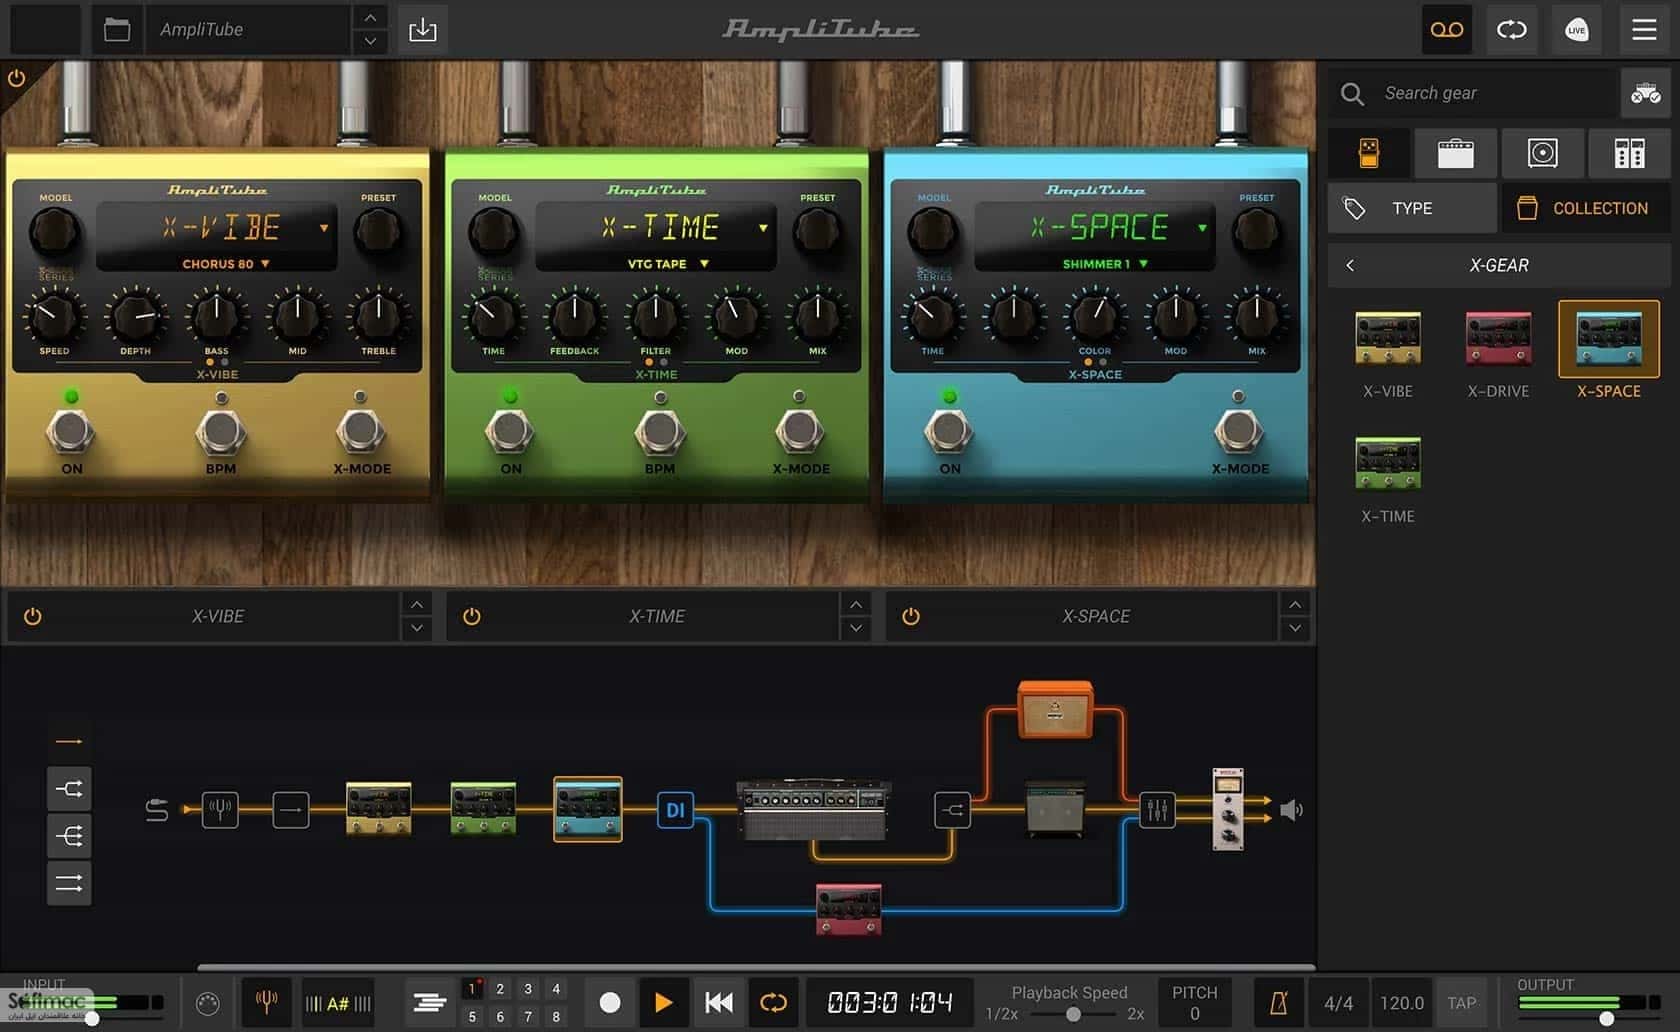The image size is (1680, 1032).
Task: Open the X-TIME display preset arrow
Action: tap(763, 228)
